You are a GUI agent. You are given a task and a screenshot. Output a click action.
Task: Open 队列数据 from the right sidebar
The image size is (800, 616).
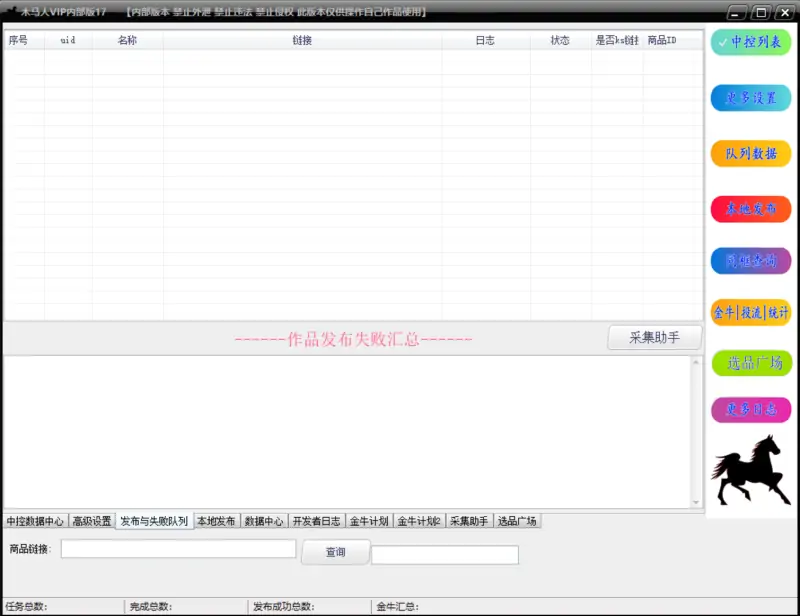(x=751, y=153)
